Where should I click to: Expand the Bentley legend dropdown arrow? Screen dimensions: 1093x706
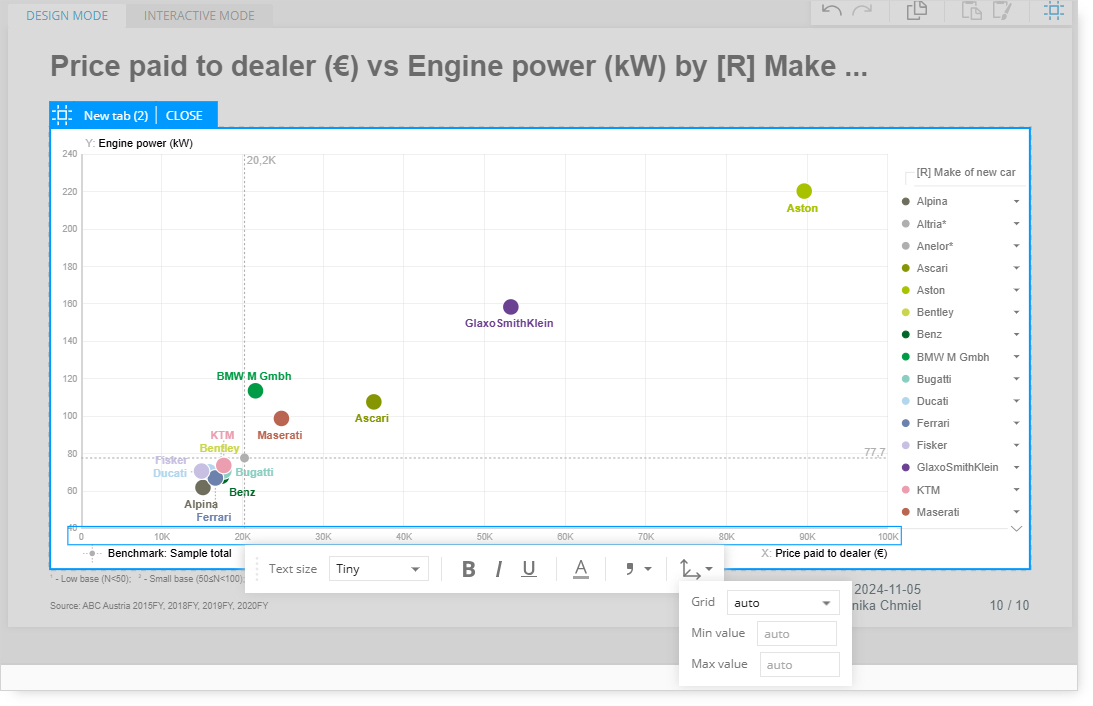point(1016,312)
